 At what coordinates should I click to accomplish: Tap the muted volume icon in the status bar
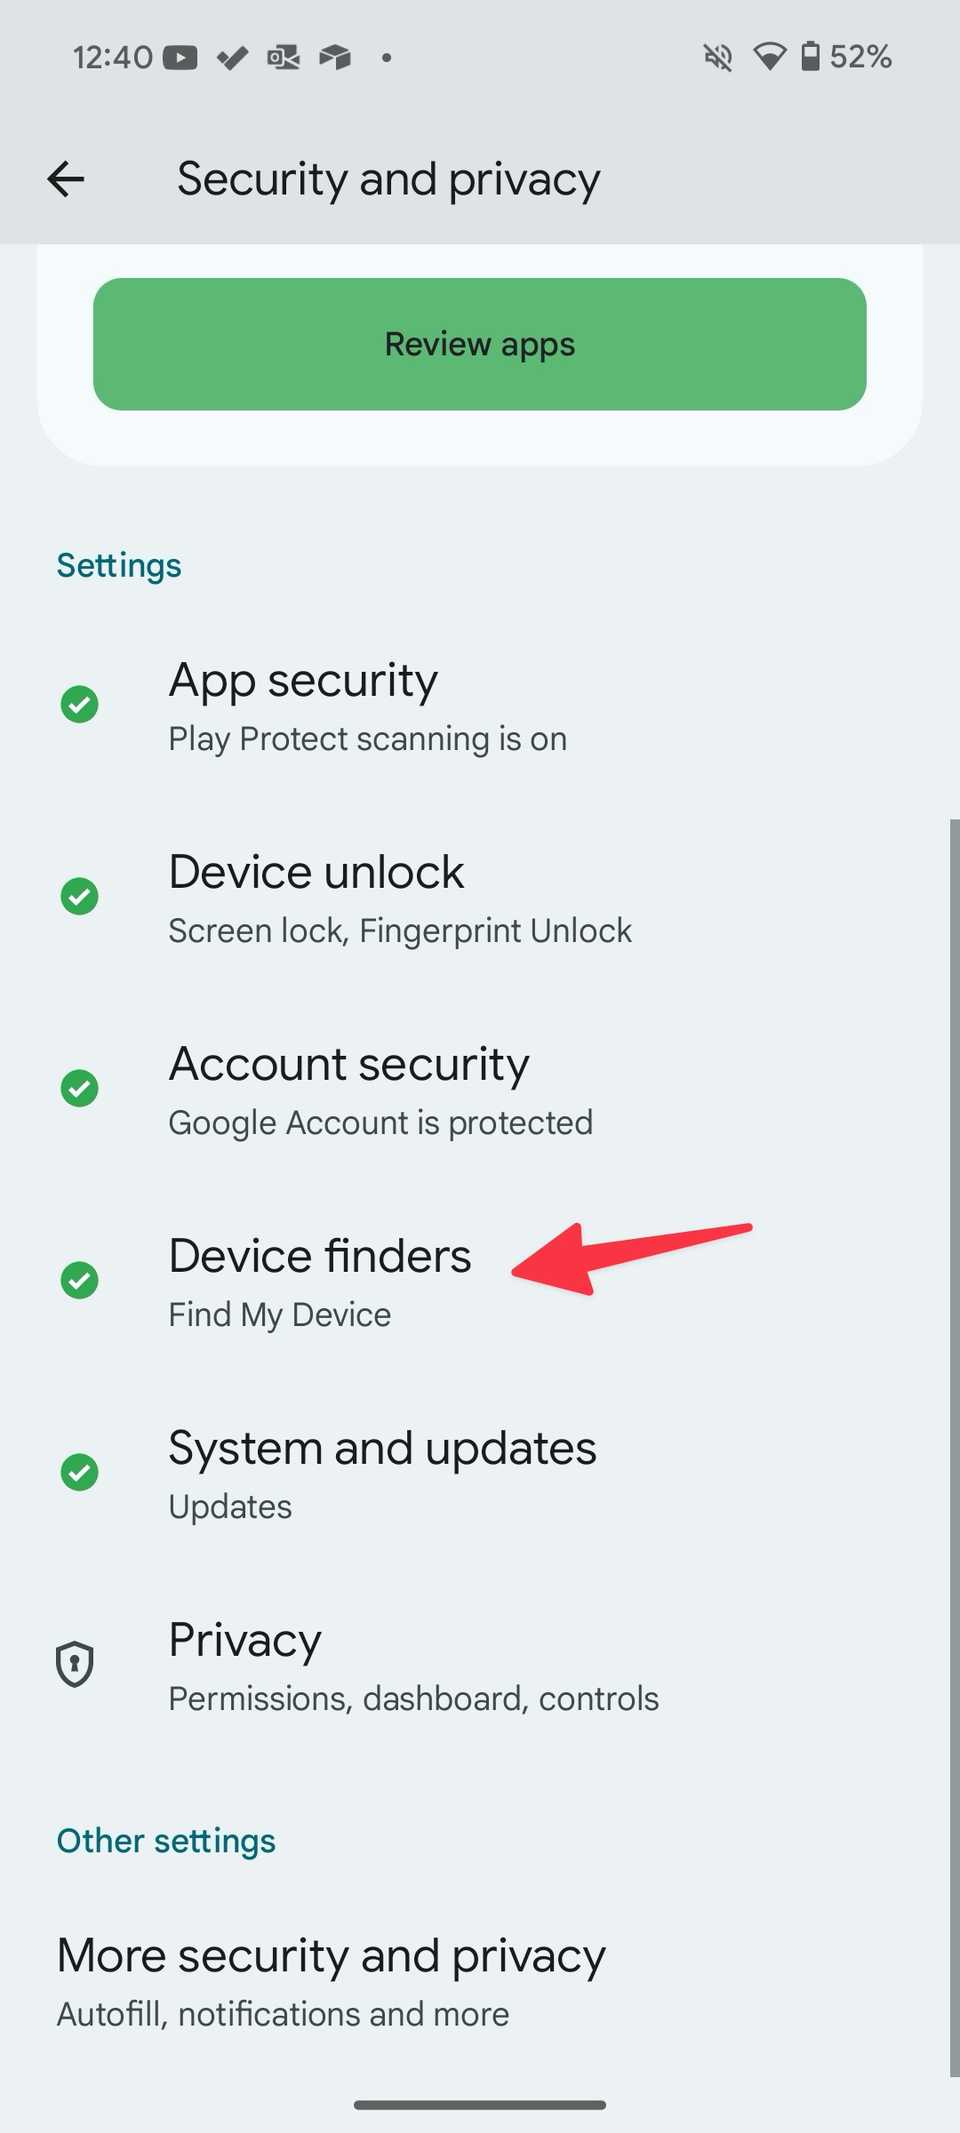717,56
